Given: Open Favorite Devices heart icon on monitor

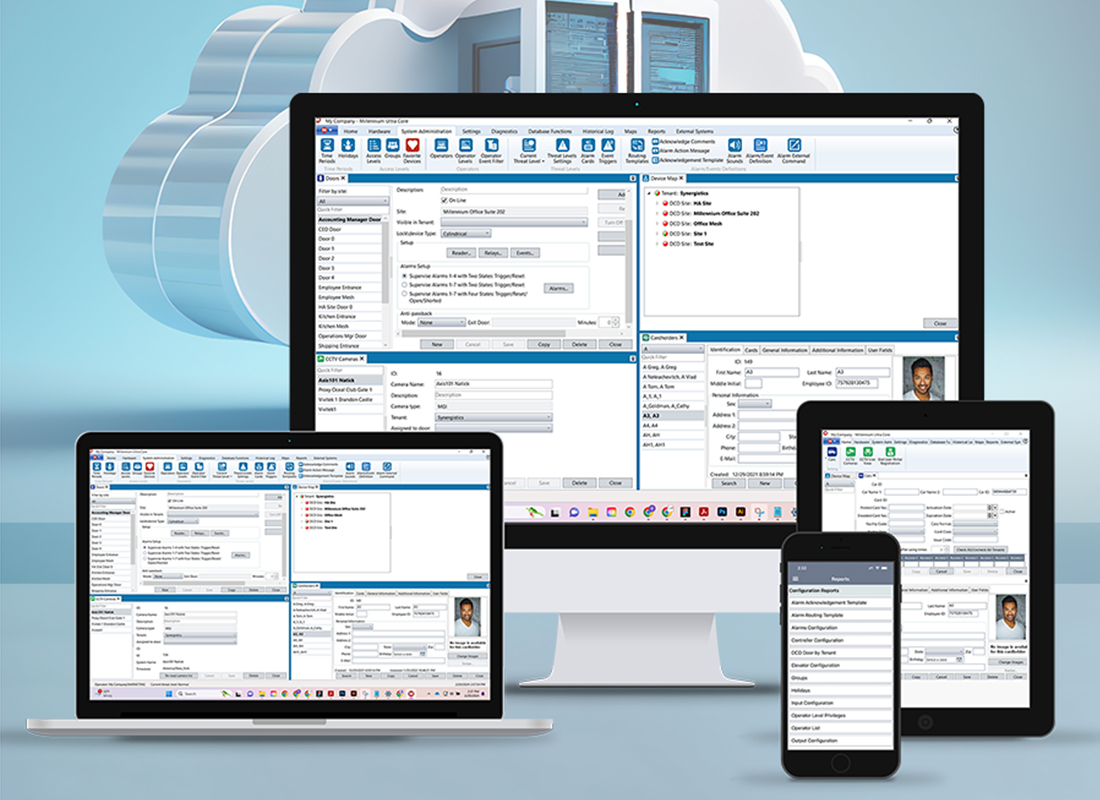Looking at the screenshot, I should click(x=412, y=150).
